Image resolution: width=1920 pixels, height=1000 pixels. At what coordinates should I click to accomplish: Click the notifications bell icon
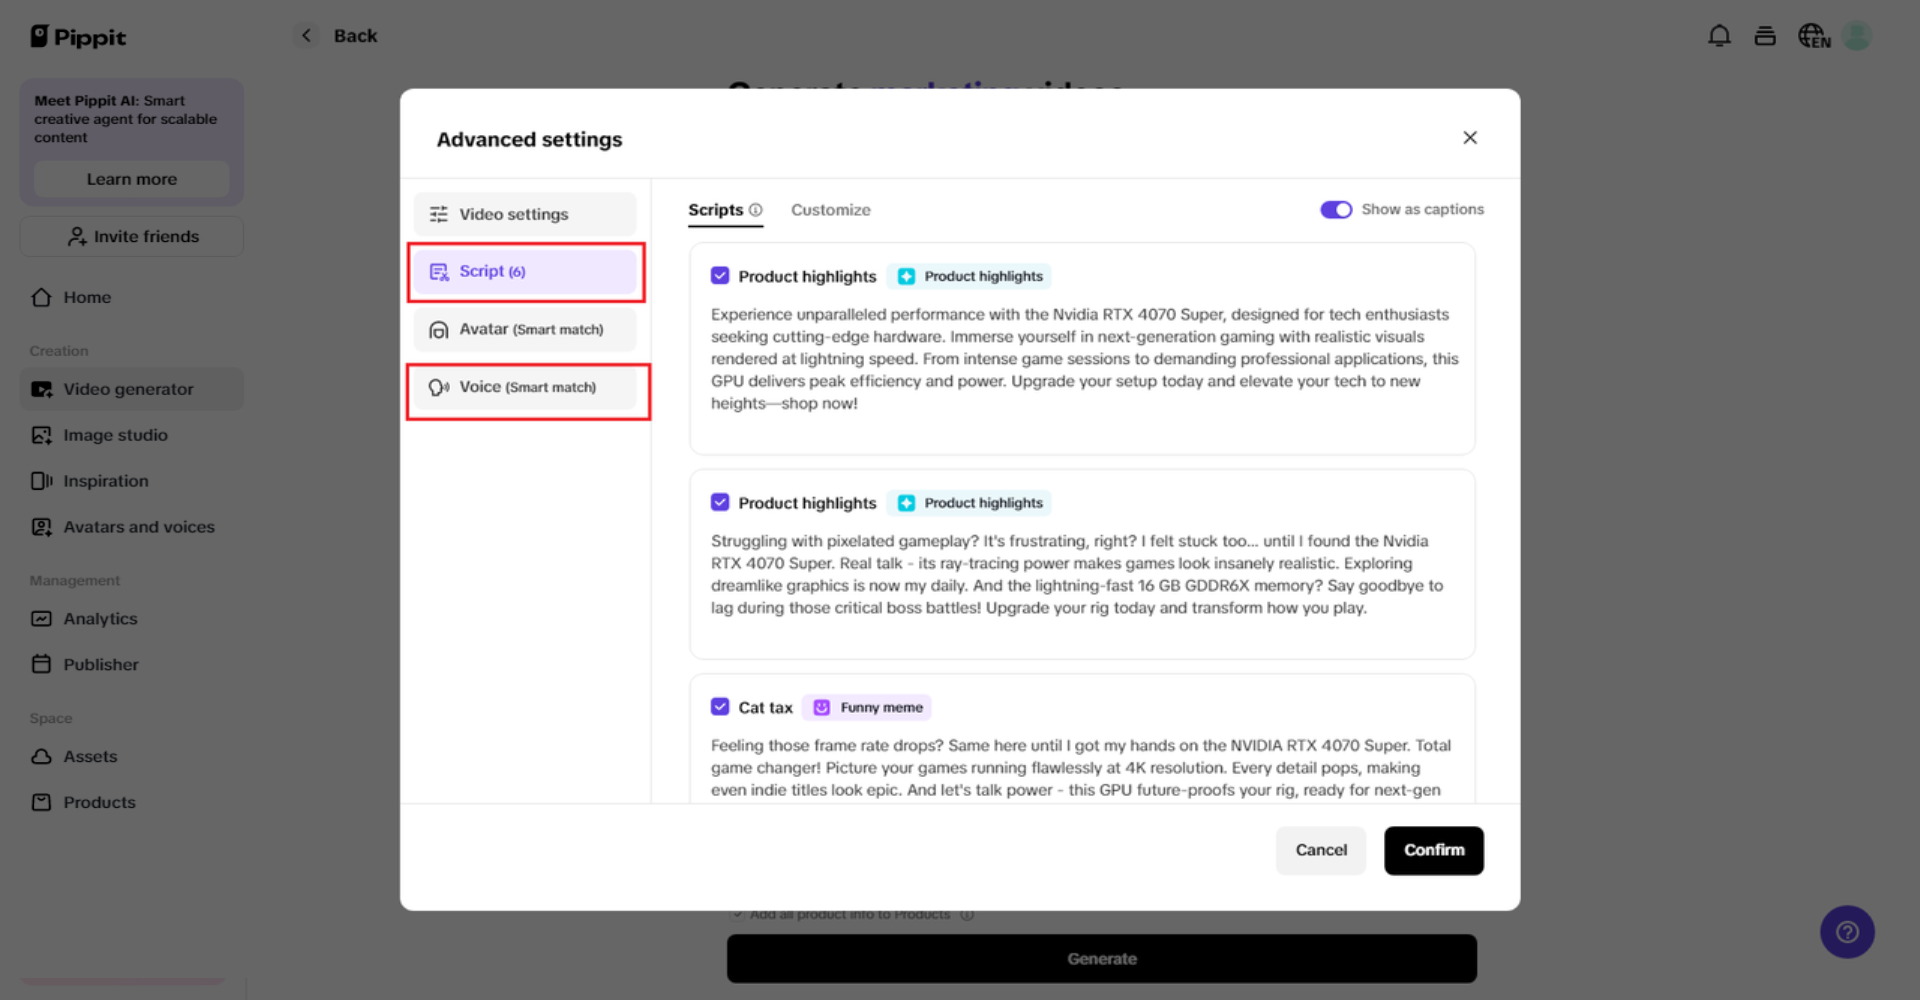tap(1719, 36)
